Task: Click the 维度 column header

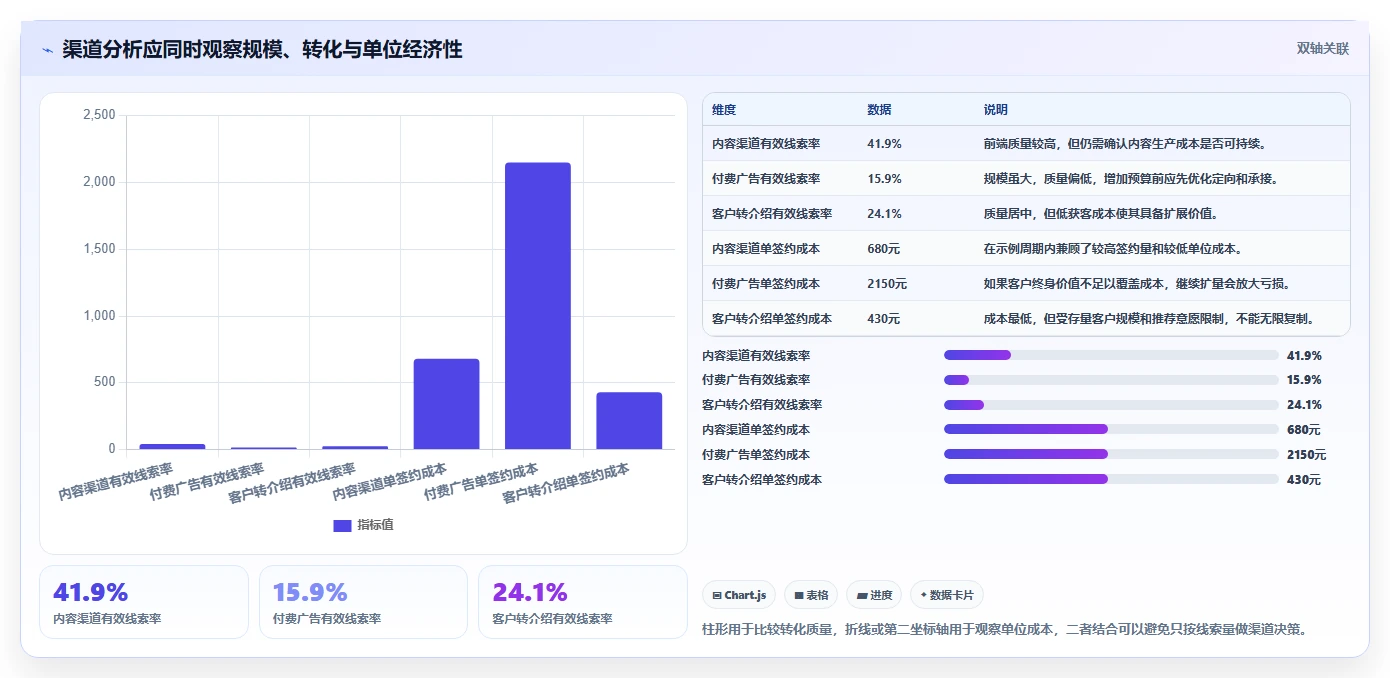Action: (724, 110)
